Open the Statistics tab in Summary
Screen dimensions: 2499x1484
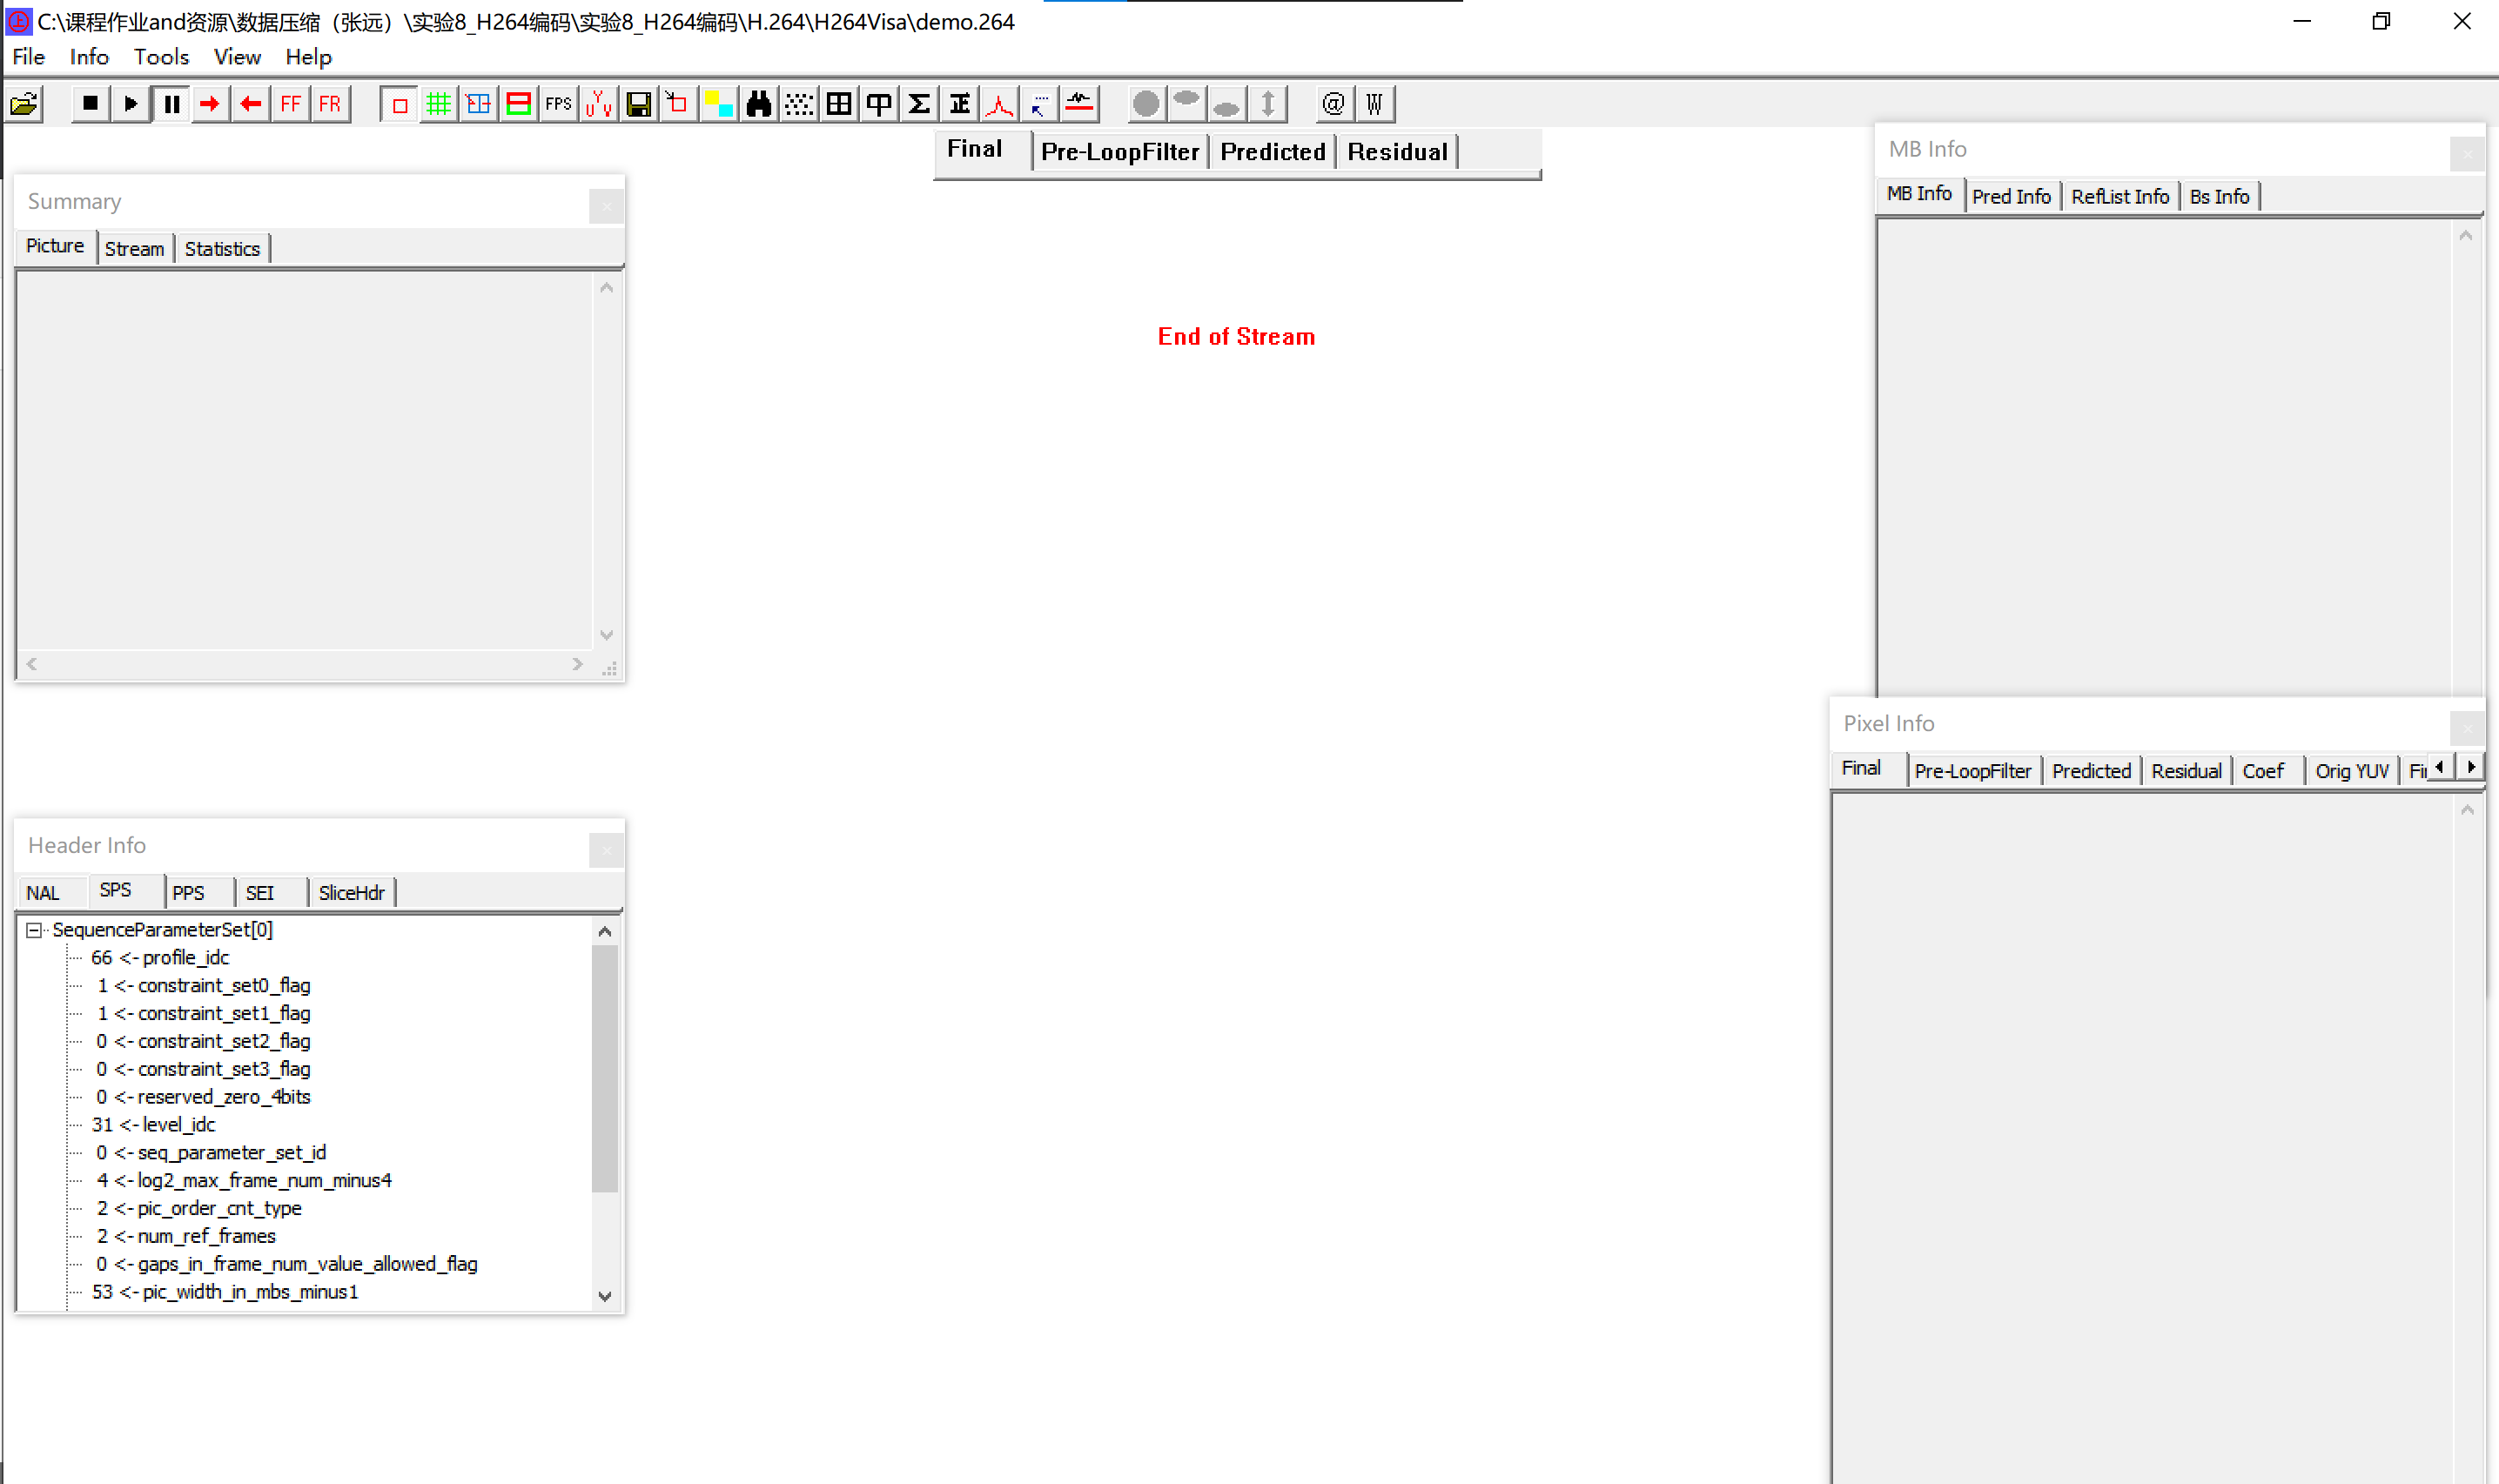(222, 249)
